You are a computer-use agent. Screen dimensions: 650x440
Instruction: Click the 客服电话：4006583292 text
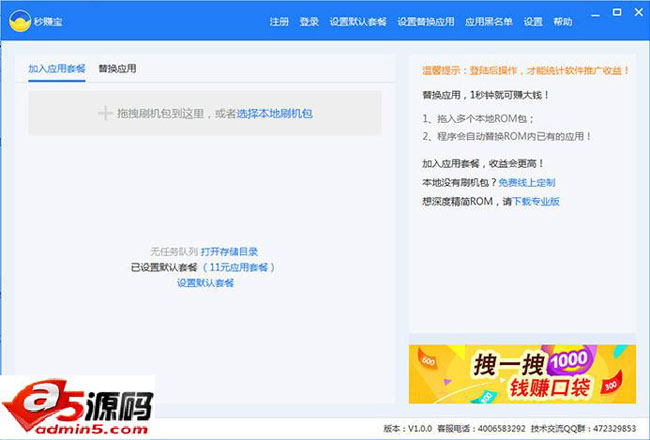tap(481, 428)
